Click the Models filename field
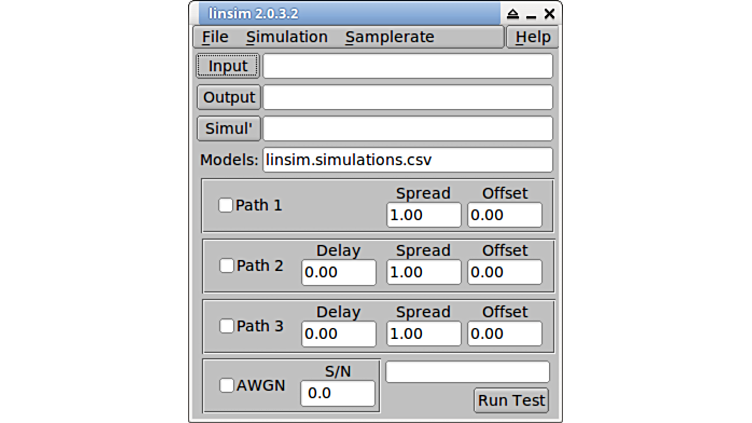Screen dimensions: 752x423 click(407, 160)
